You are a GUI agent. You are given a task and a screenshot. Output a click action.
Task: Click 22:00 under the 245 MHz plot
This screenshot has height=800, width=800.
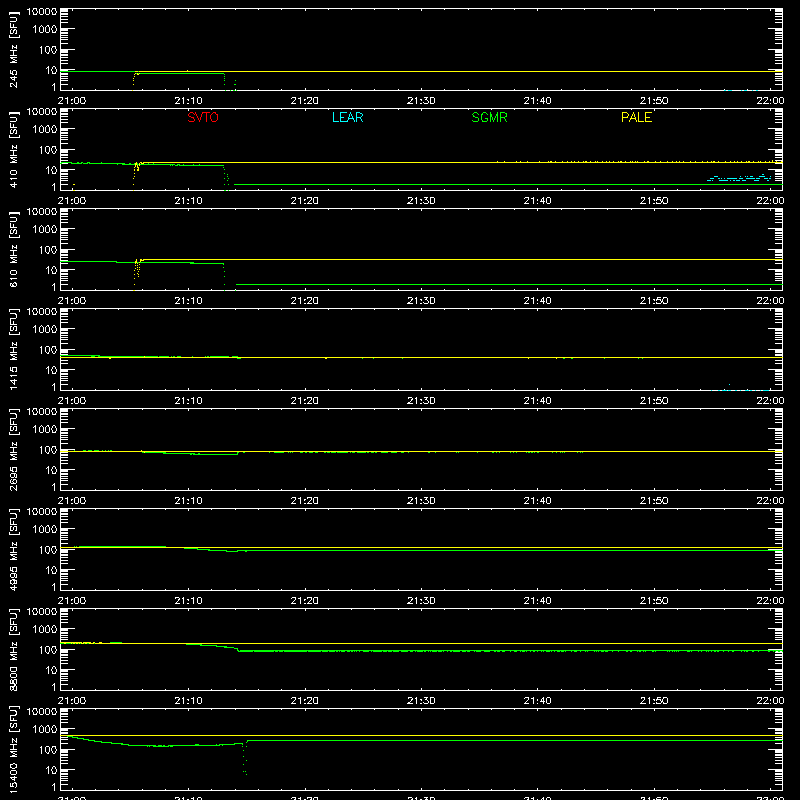pos(770,101)
